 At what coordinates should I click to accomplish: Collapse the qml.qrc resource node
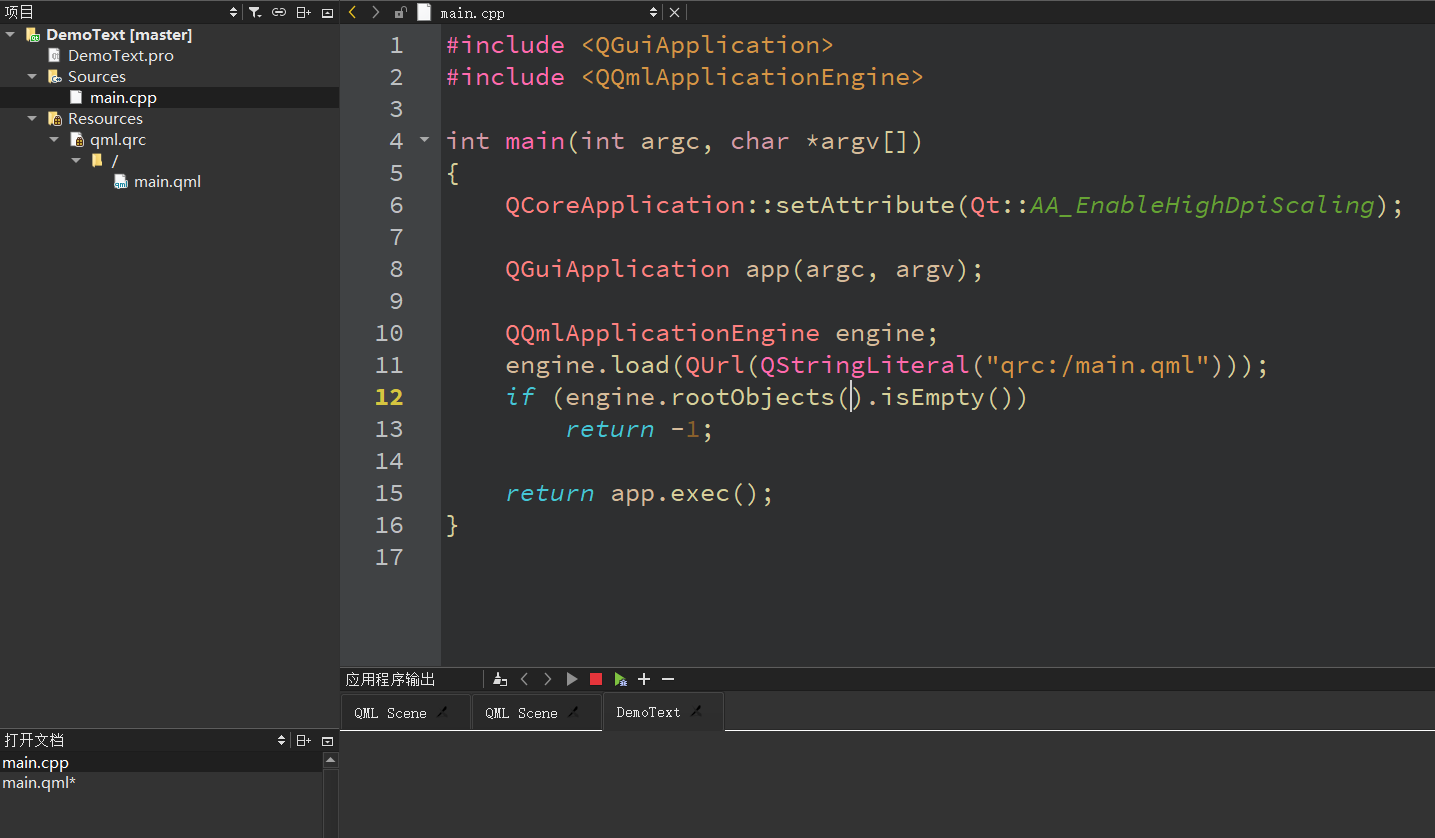click(x=53, y=139)
